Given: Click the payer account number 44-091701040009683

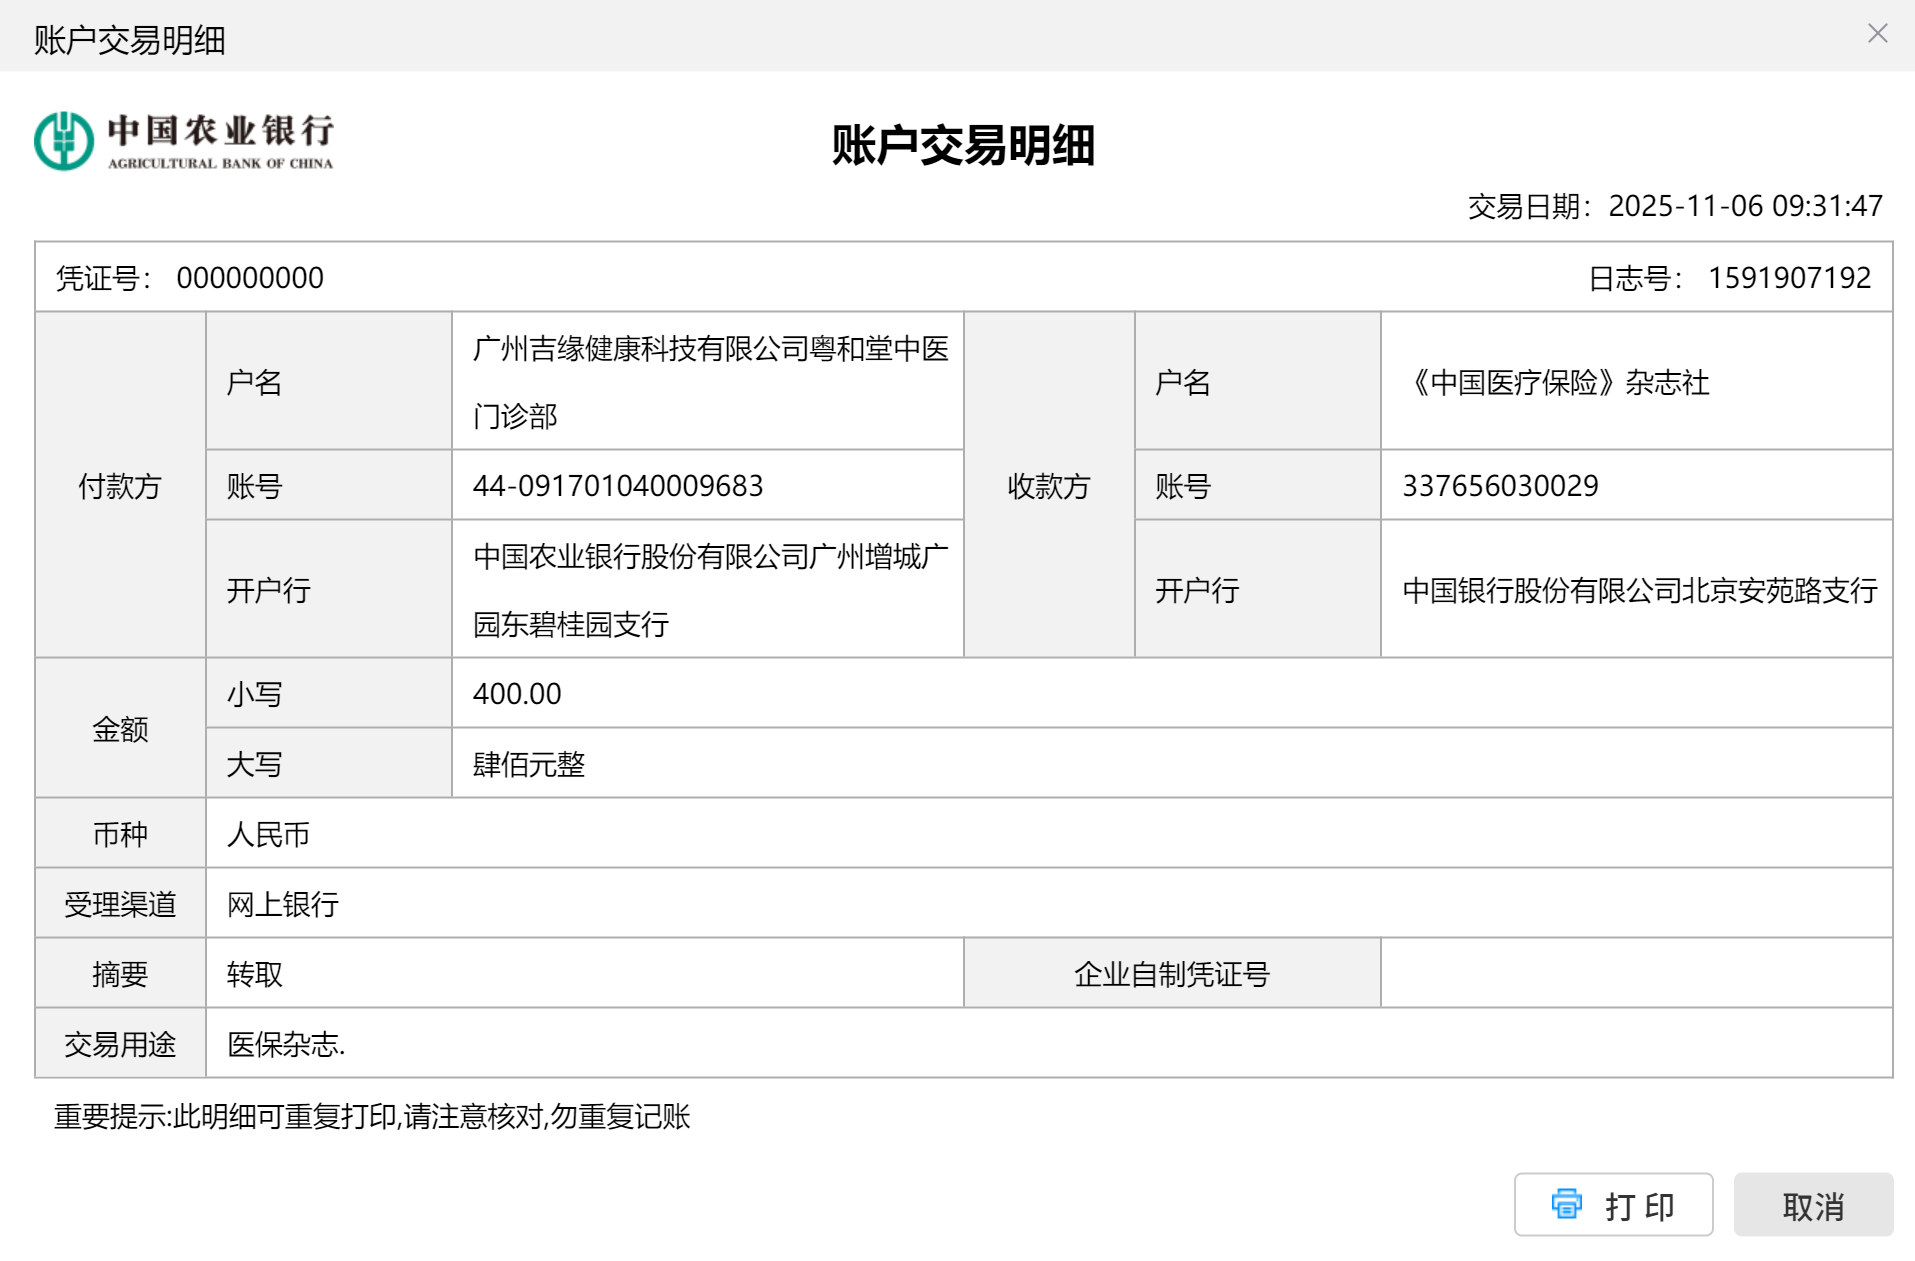Looking at the screenshot, I should click(x=617, y=486).
